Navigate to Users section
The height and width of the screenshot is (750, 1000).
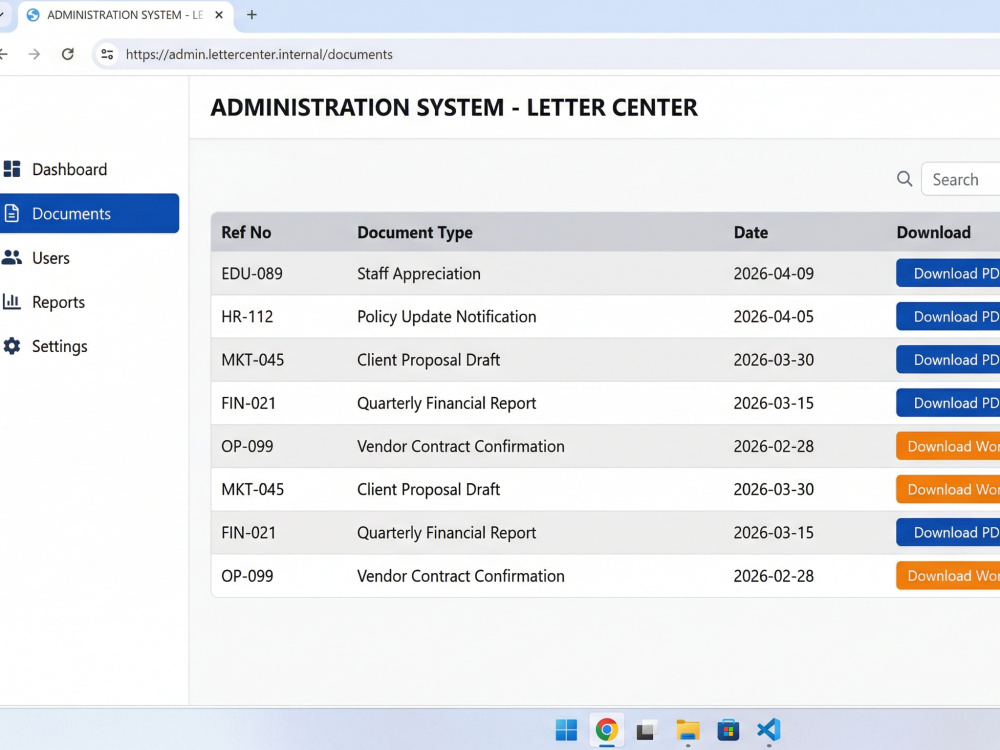pos(51,258)
